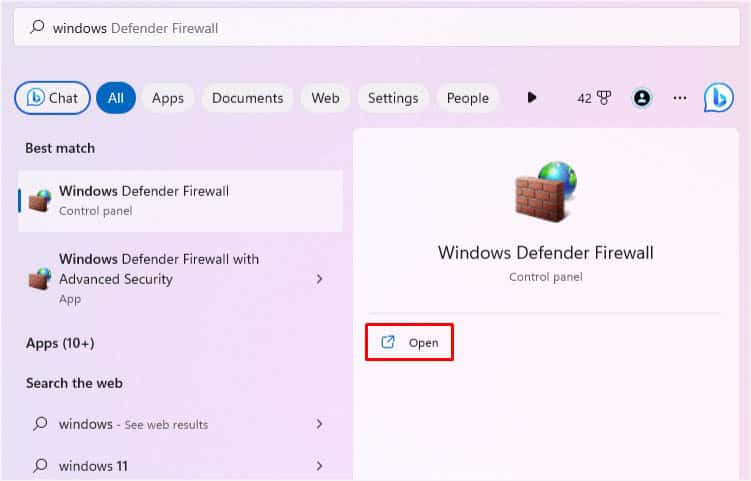Screen dimensions: 751x481
Task: Expand chevron for 'windows 11' suggestion
Action: [x=319, y=465]
